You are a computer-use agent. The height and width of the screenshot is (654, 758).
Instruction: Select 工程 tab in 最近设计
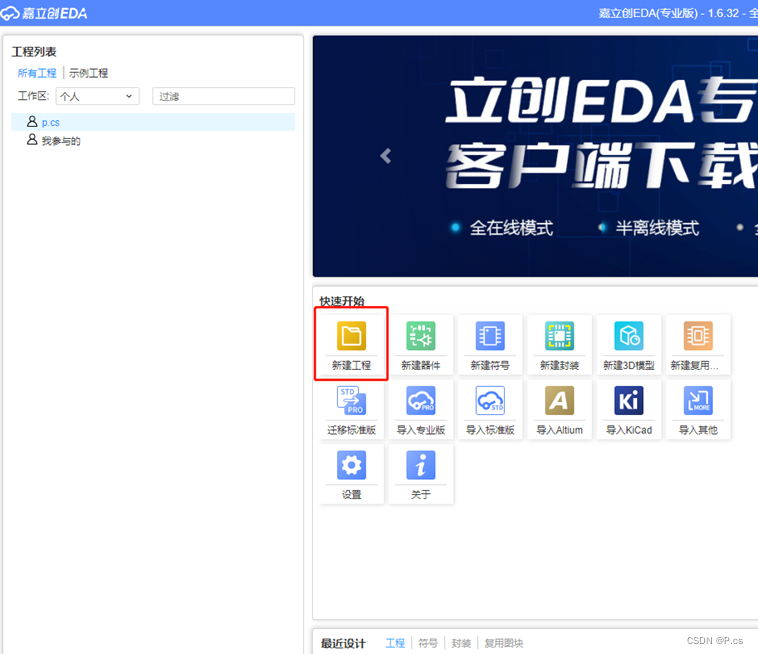click(395, 643)
